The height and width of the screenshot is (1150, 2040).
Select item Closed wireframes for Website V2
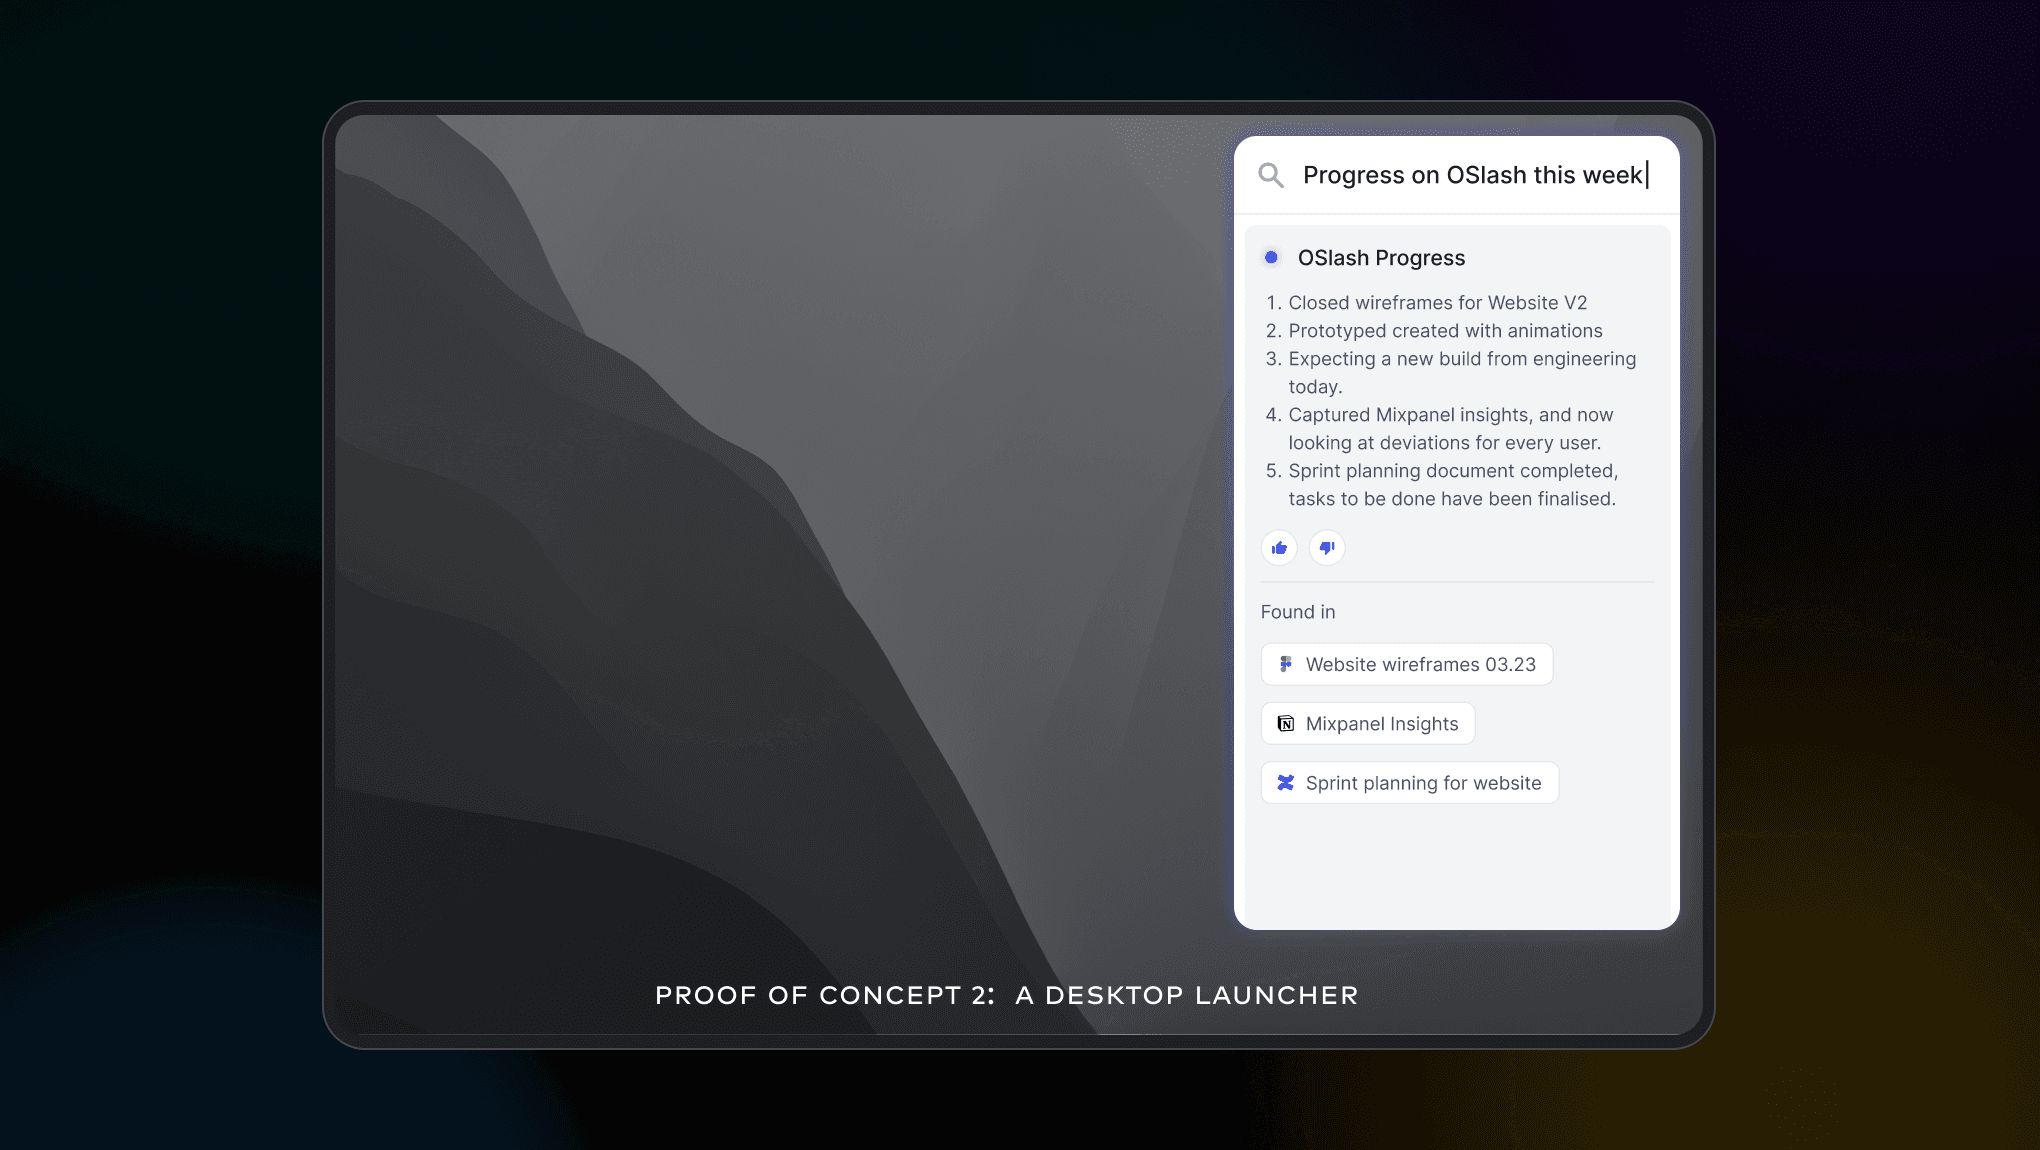coord(1437,303)
